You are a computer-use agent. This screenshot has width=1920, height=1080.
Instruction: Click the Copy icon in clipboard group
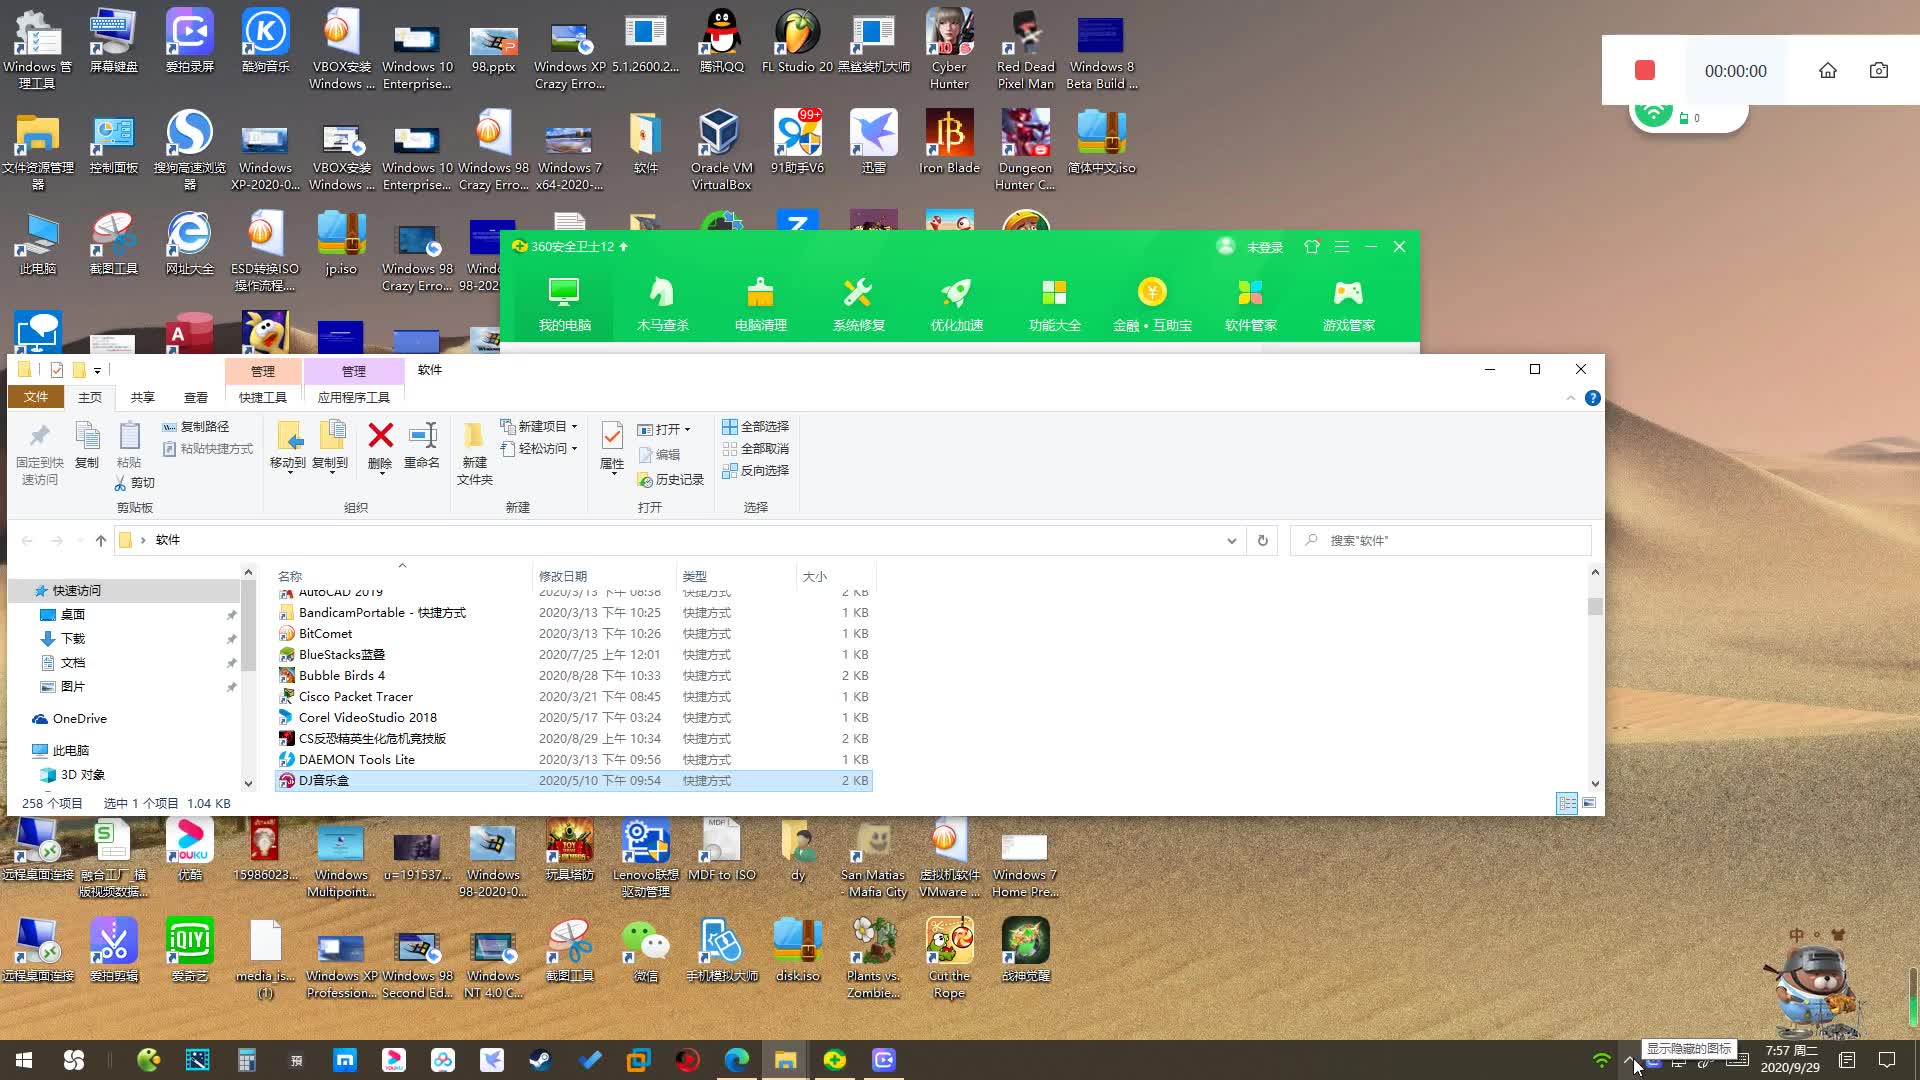tap(87, 436)
